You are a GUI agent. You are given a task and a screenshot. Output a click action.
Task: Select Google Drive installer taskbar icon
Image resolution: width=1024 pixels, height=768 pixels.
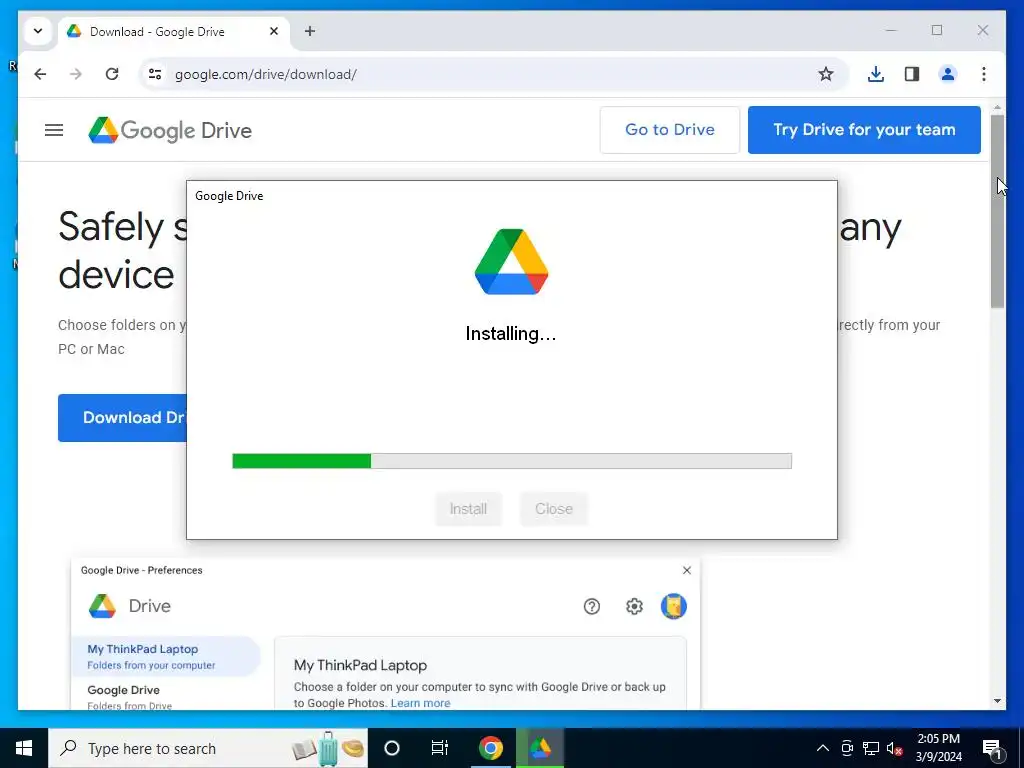tap(540, 748)
